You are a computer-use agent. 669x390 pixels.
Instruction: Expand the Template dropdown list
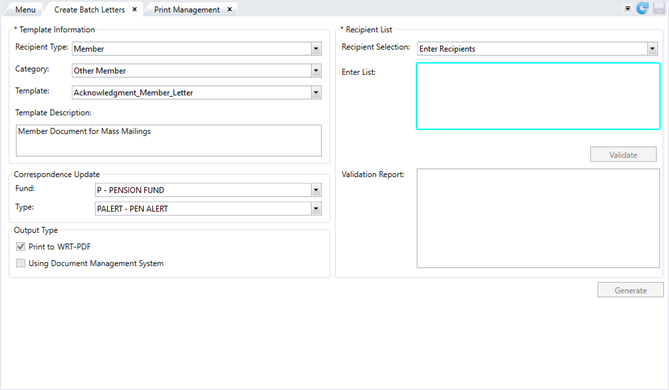(x=316, y=93)
